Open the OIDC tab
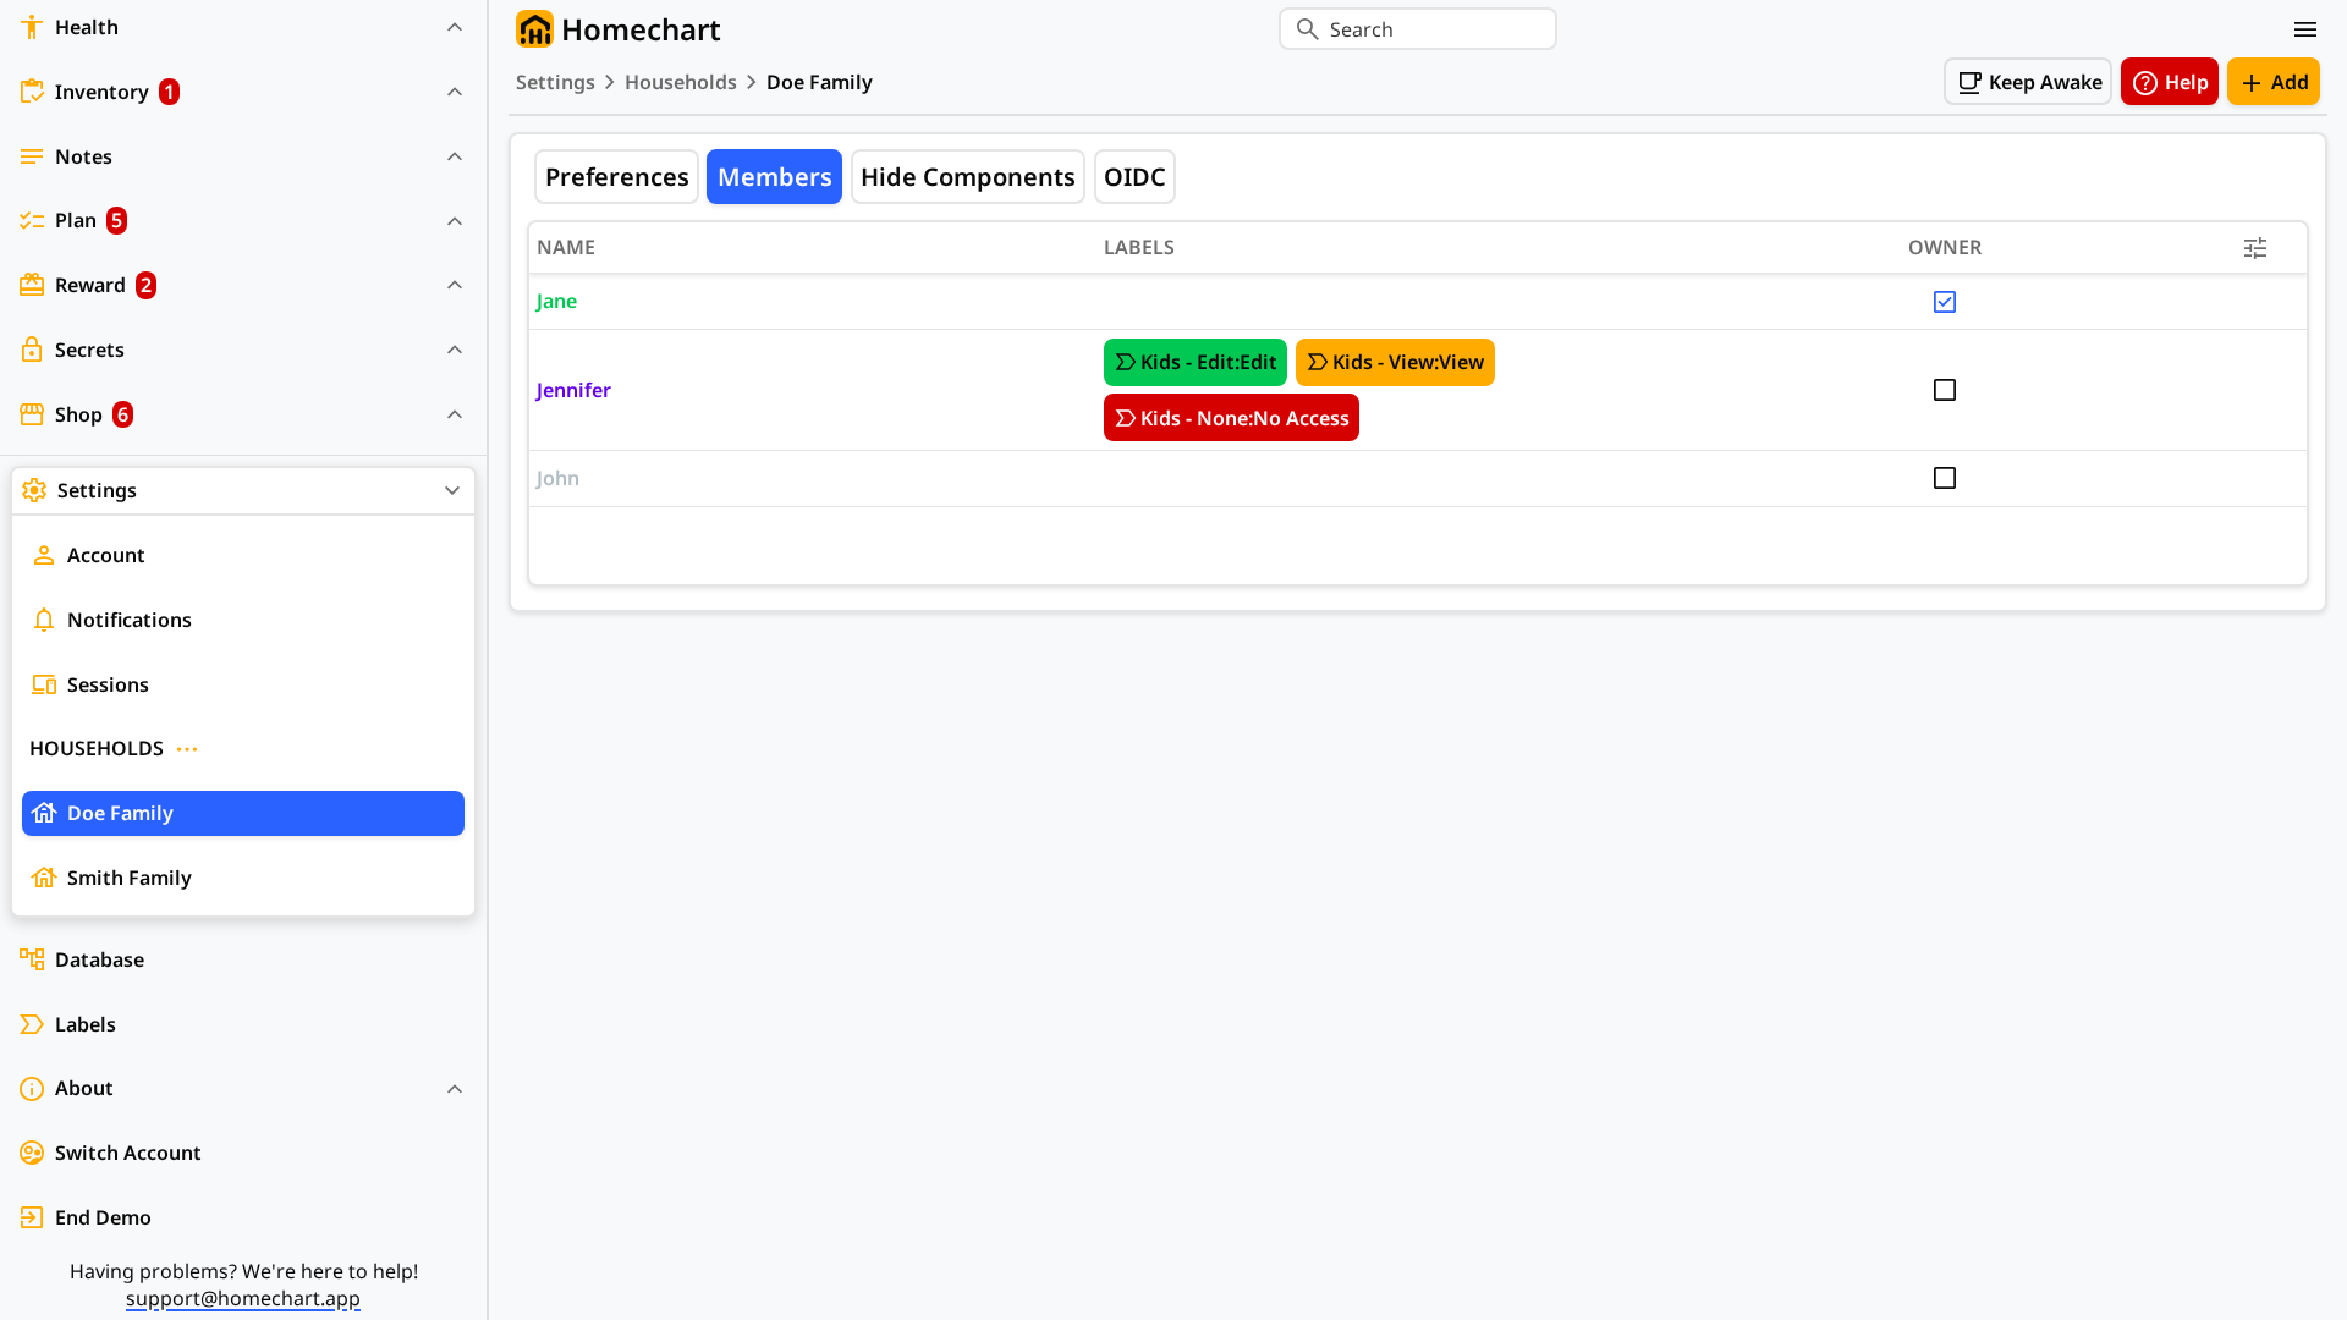Image resolution: width=2347 pixels, height=1320 pixels. pos(1135,177)
